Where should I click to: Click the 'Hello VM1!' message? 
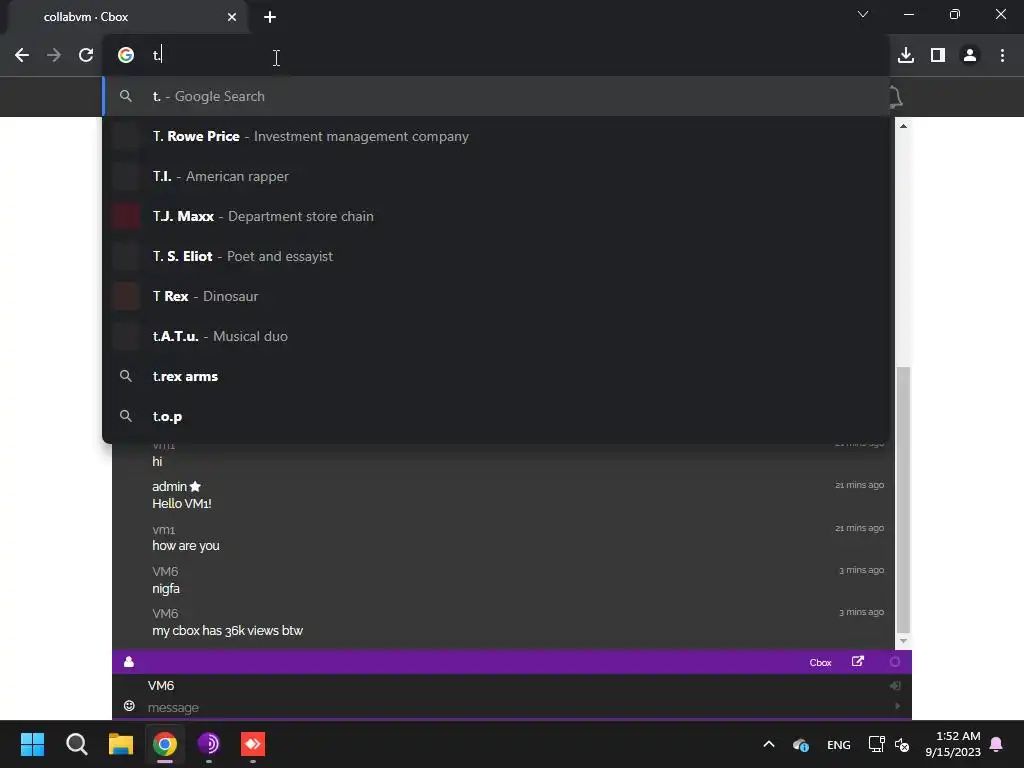182,504
